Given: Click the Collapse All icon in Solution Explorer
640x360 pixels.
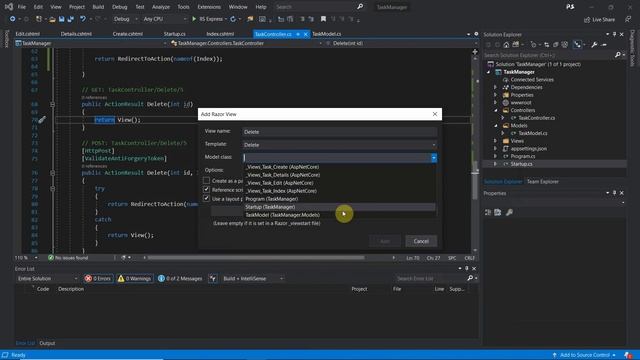Looking at the screenshot, I should [x=556, y=45].
